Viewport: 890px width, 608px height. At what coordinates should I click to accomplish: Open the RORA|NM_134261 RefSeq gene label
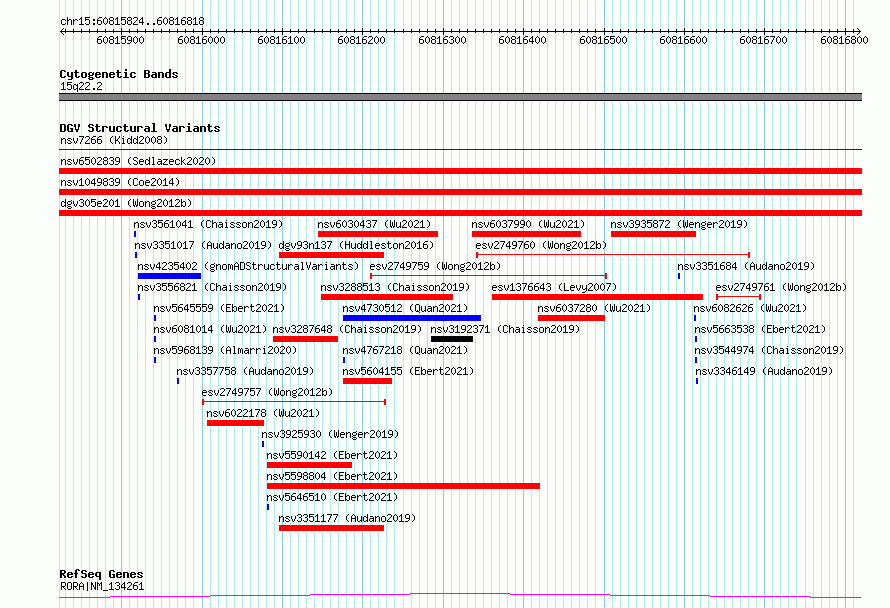pyautogui.click(x=102, y=586)
